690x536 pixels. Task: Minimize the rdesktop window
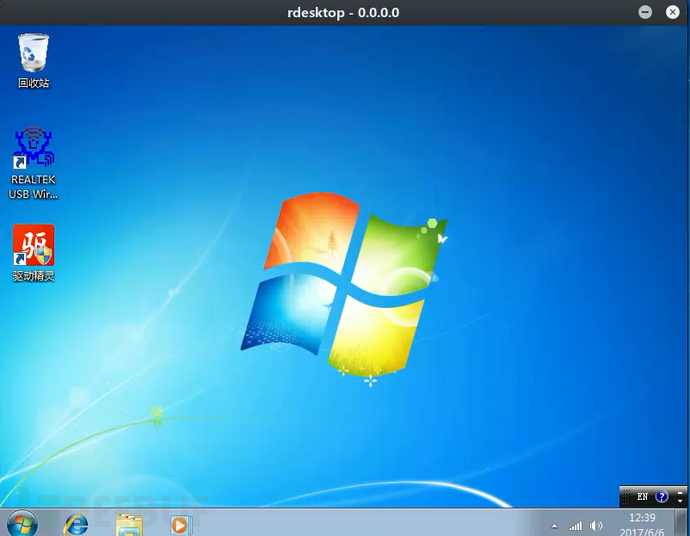(x=645, y=12)
